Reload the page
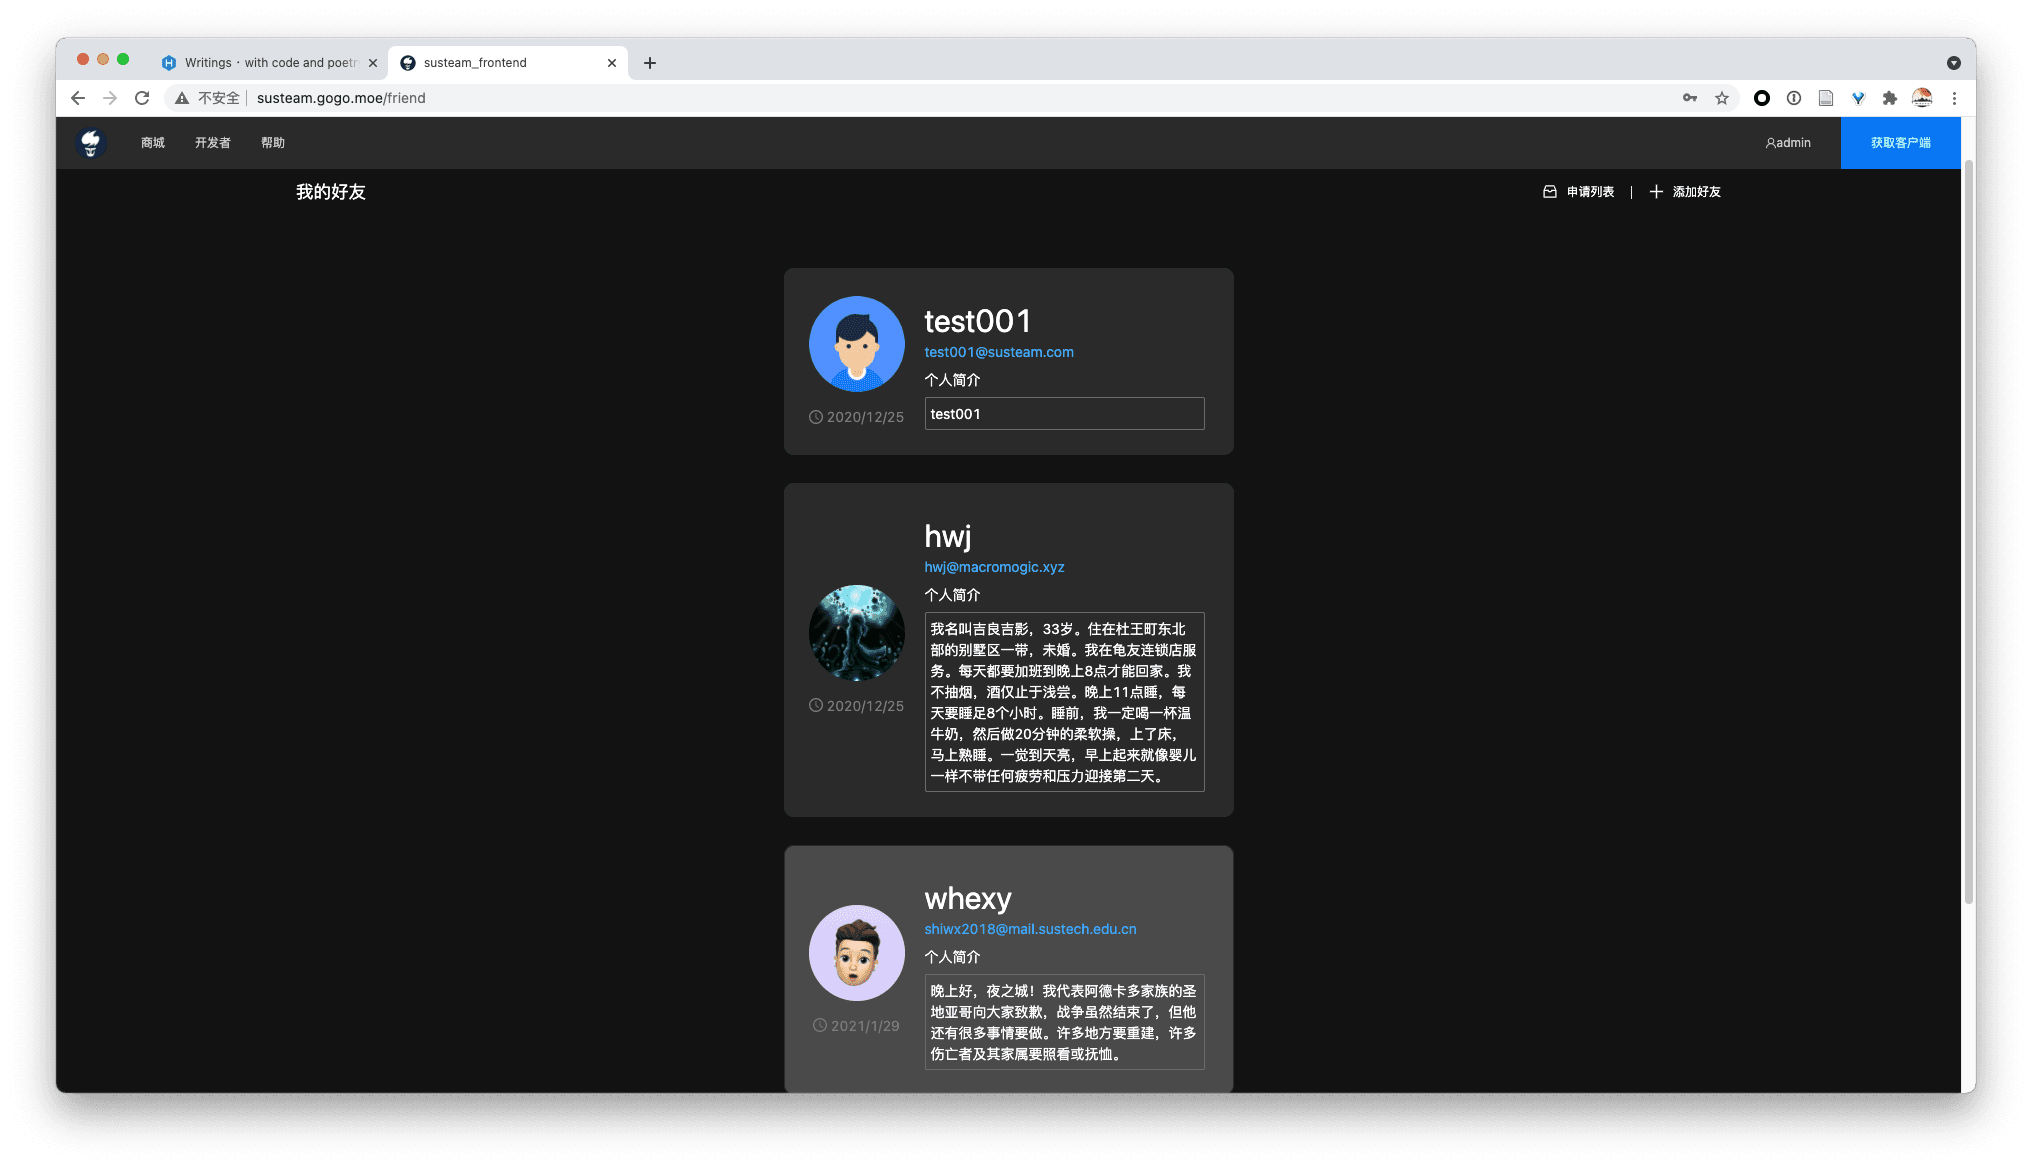The height and width of the screenshot is (1167, 2032). pyautogui.click(x=142, y=98)
